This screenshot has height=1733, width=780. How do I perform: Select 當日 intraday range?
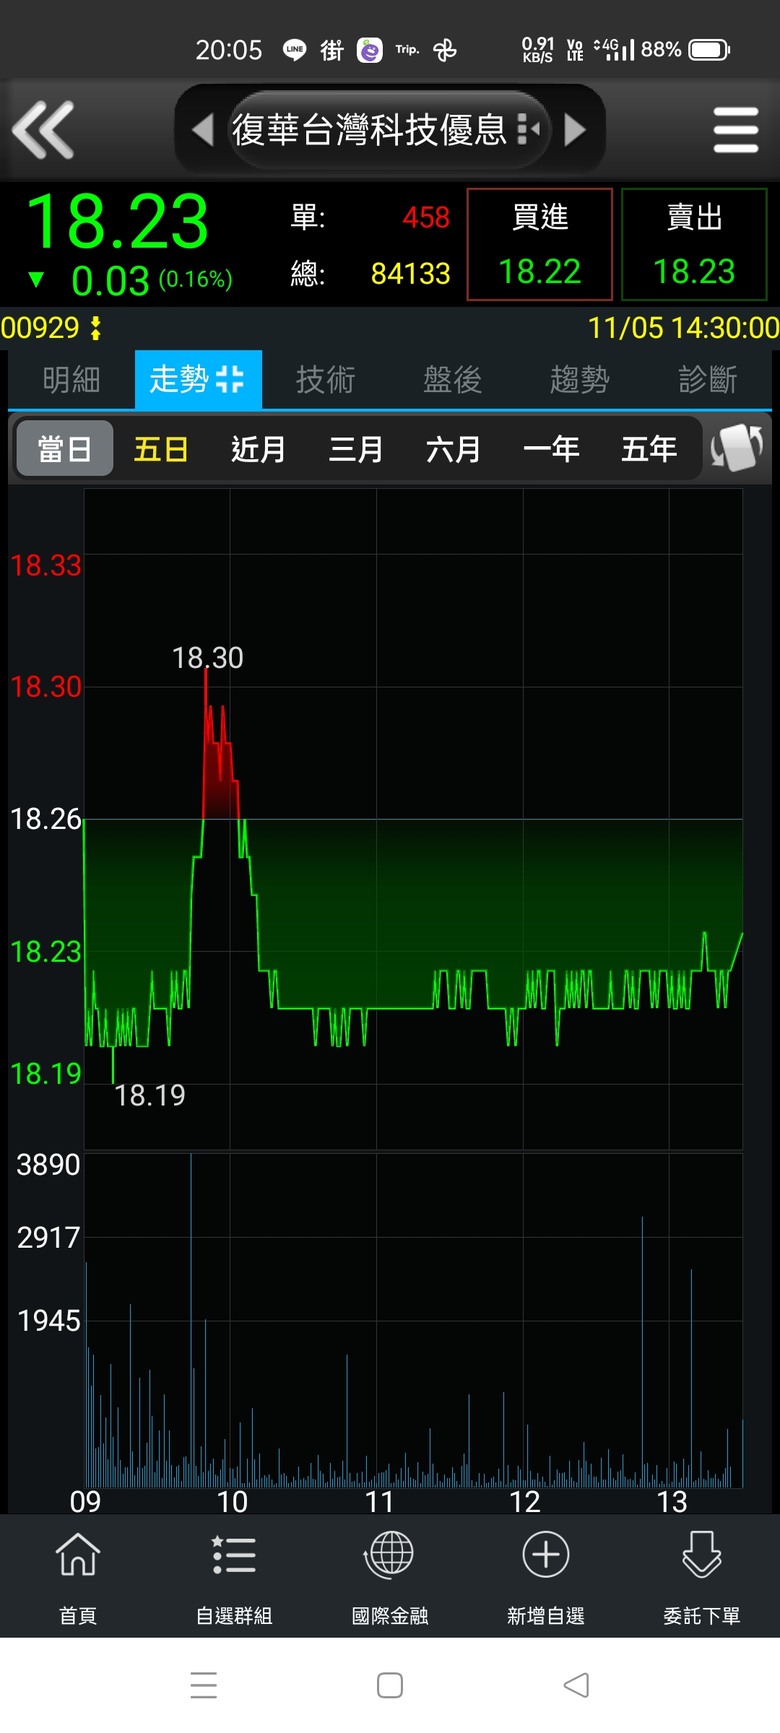tap(65, 449)
